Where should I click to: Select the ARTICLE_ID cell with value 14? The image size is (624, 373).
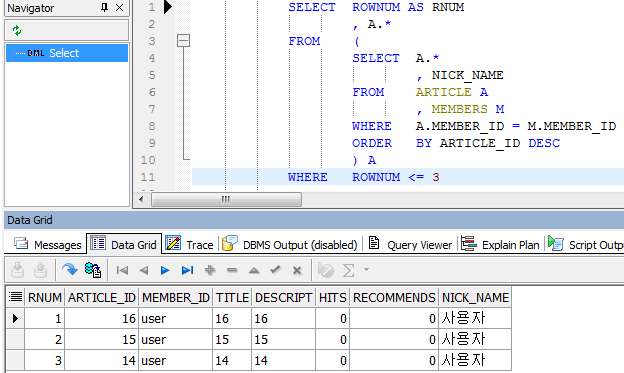[101, 361]
